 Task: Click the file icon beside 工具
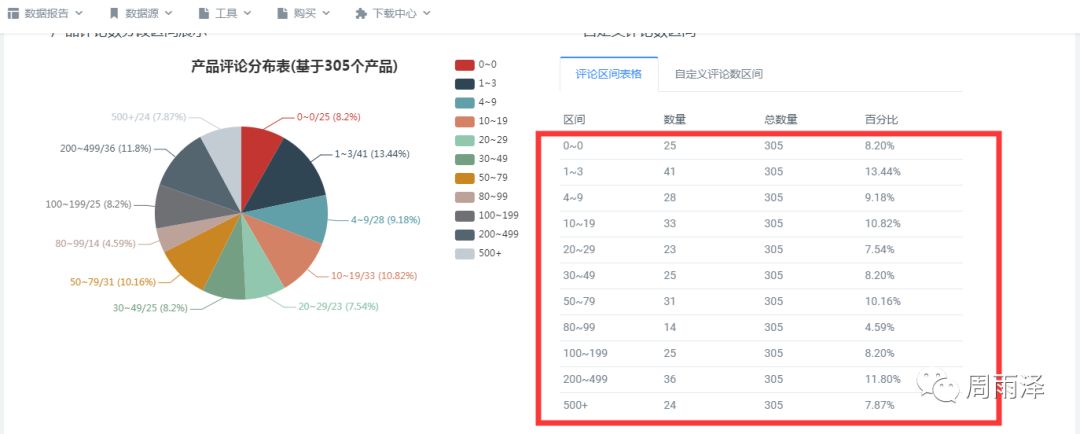[x=204, y=14]
